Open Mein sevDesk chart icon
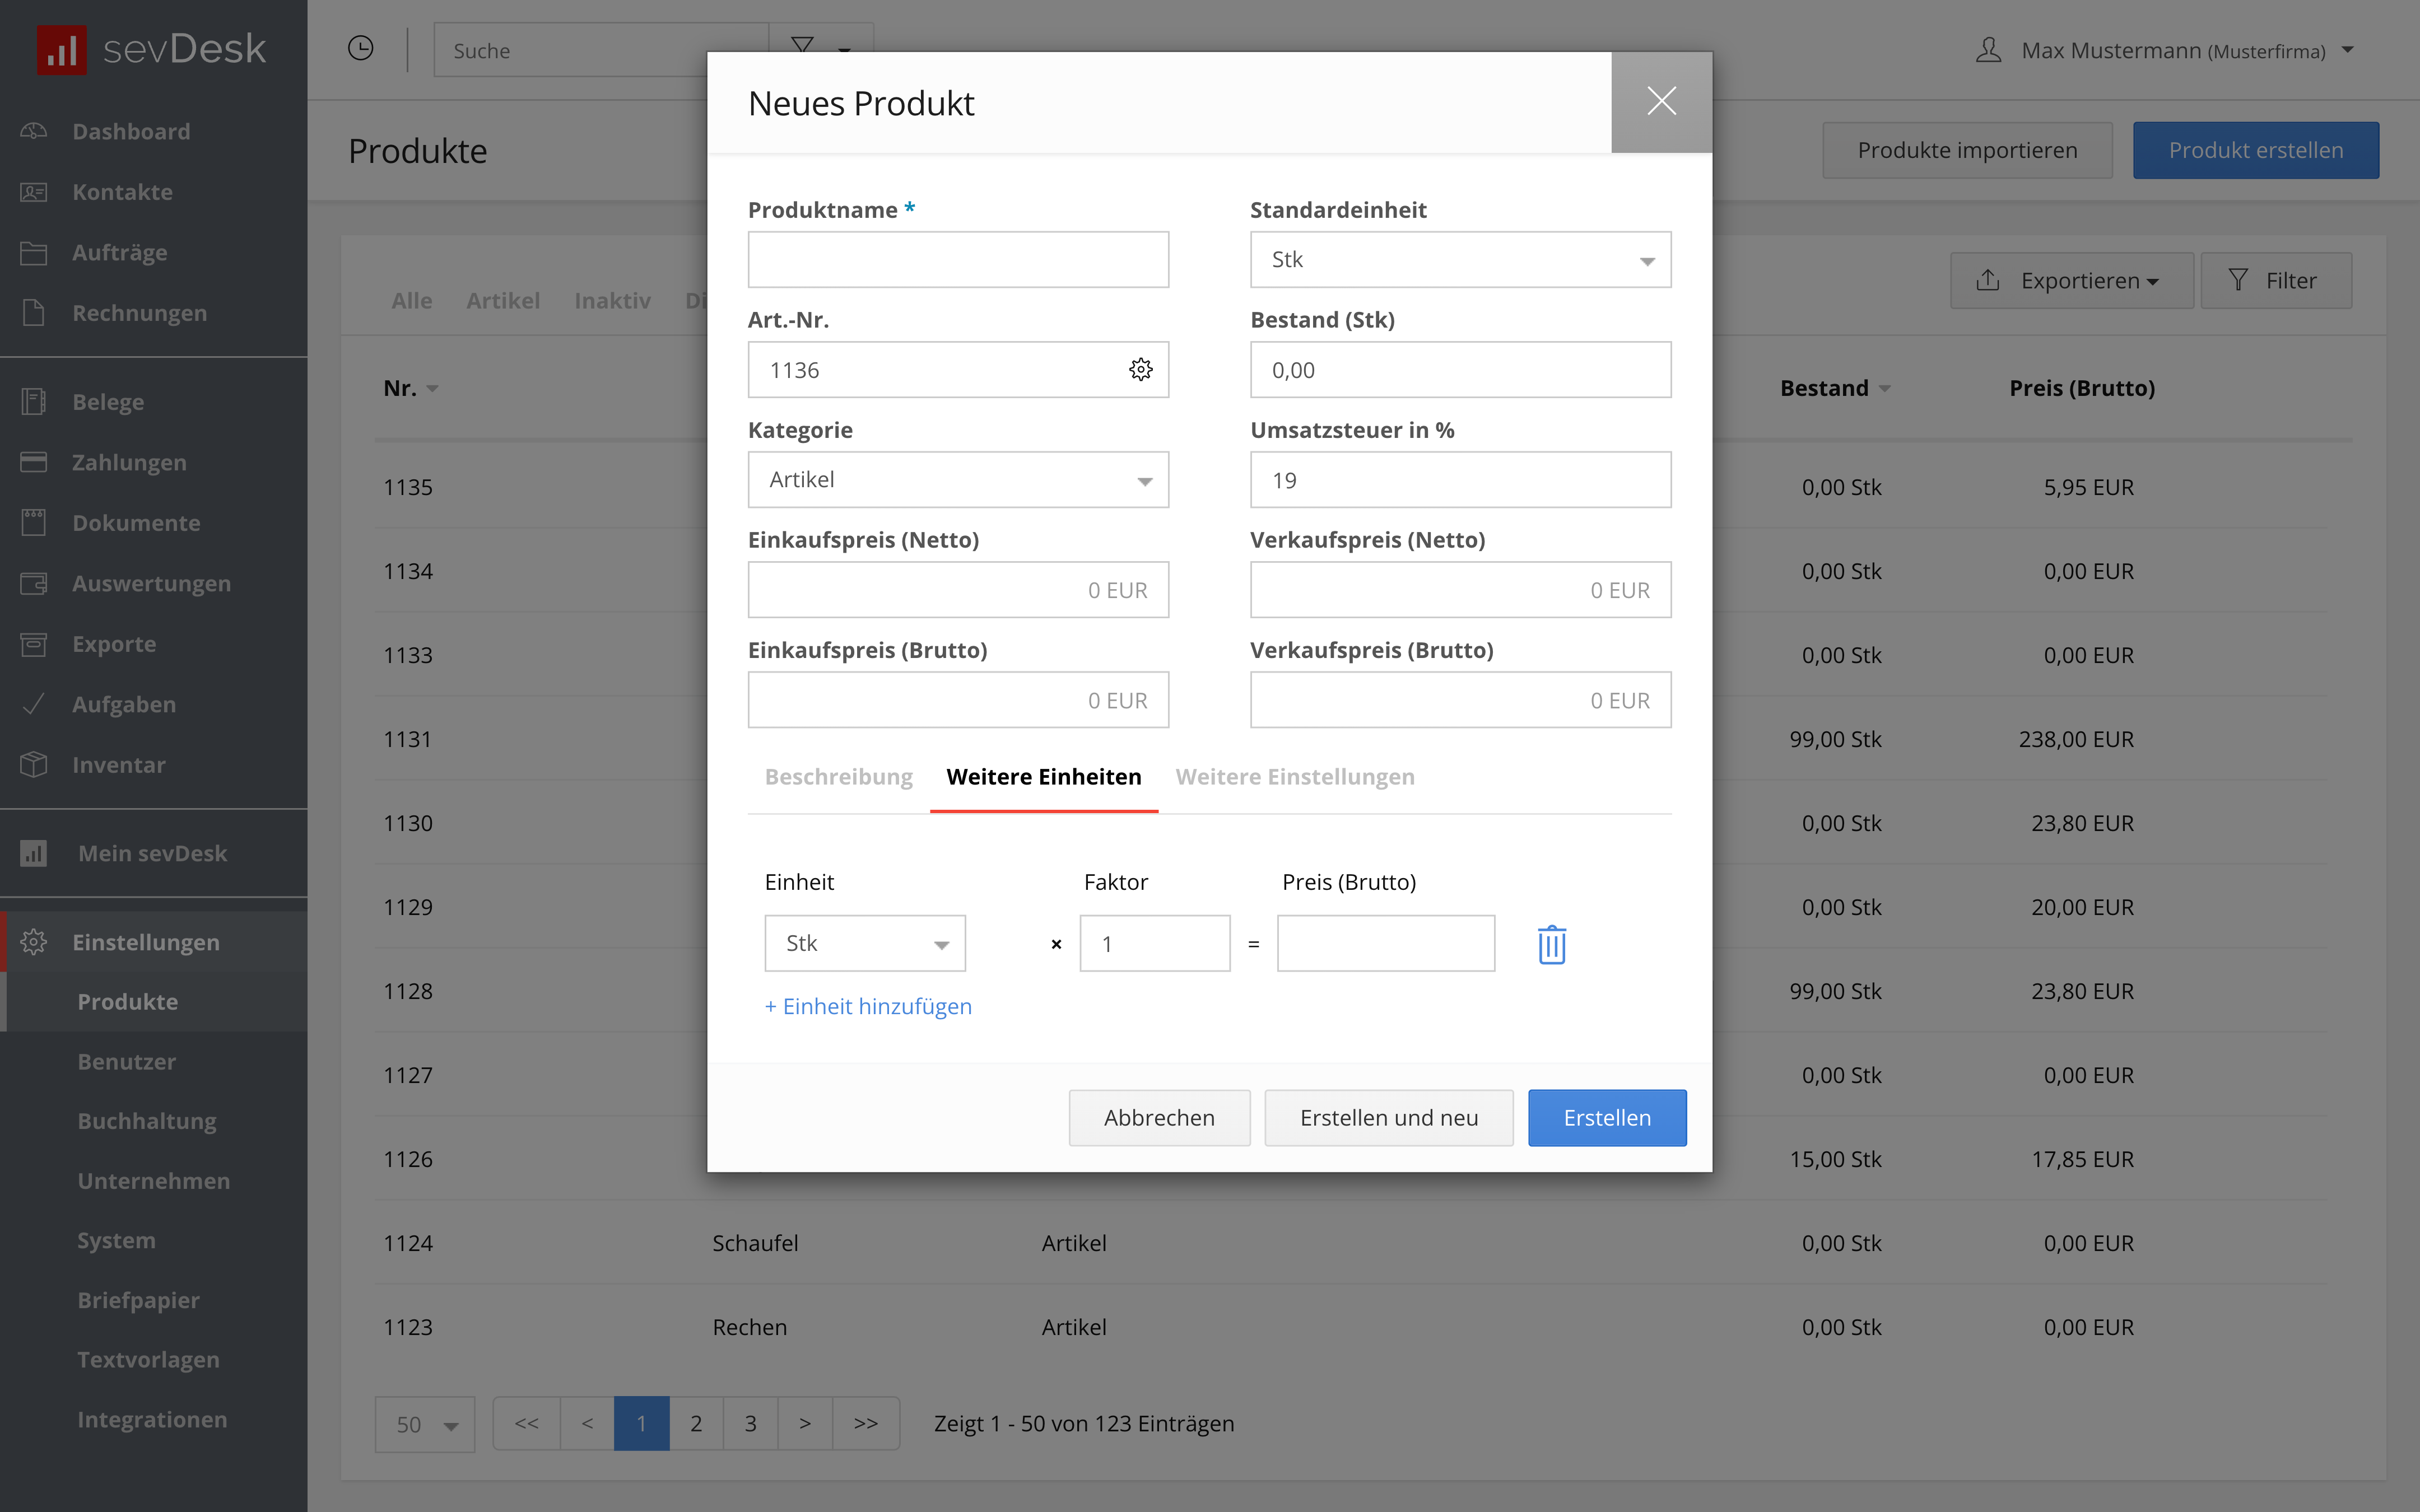The width and height of the screenshot is (2420, 1512). pyautogui.click(x=34, y=853)
